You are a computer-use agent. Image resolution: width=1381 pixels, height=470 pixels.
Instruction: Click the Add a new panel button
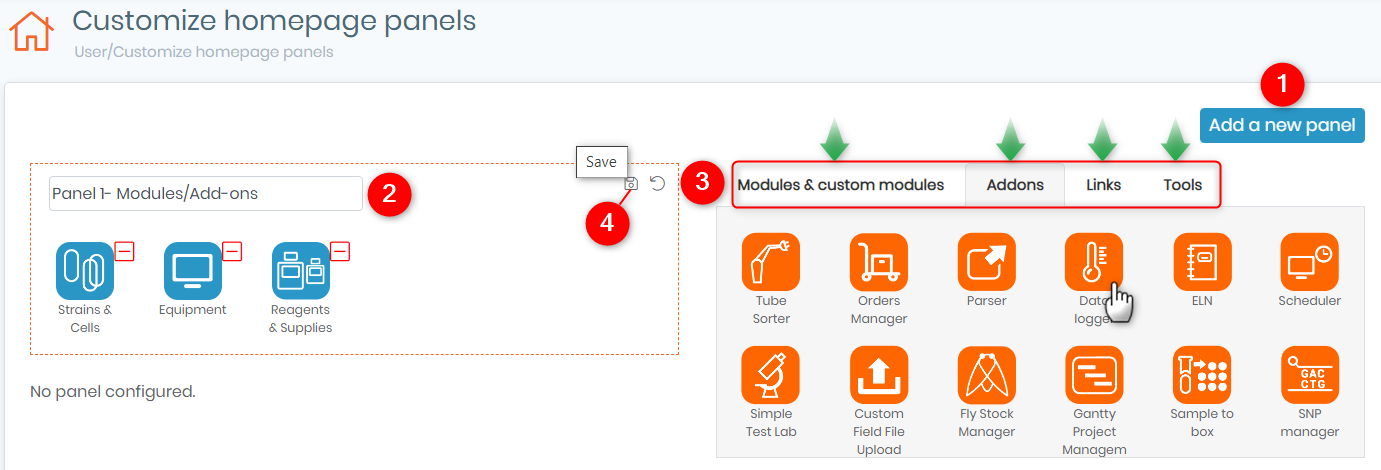pyautogui.click(x=1282, y=125)
